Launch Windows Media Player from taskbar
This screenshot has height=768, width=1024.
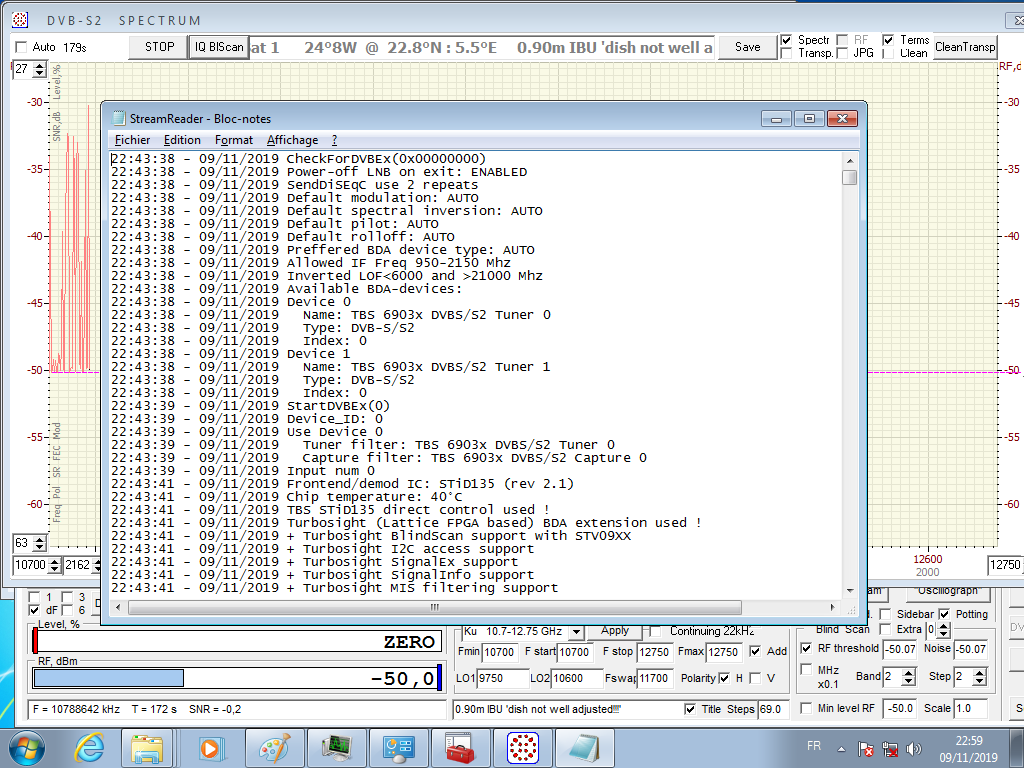[x=210, y=747]
